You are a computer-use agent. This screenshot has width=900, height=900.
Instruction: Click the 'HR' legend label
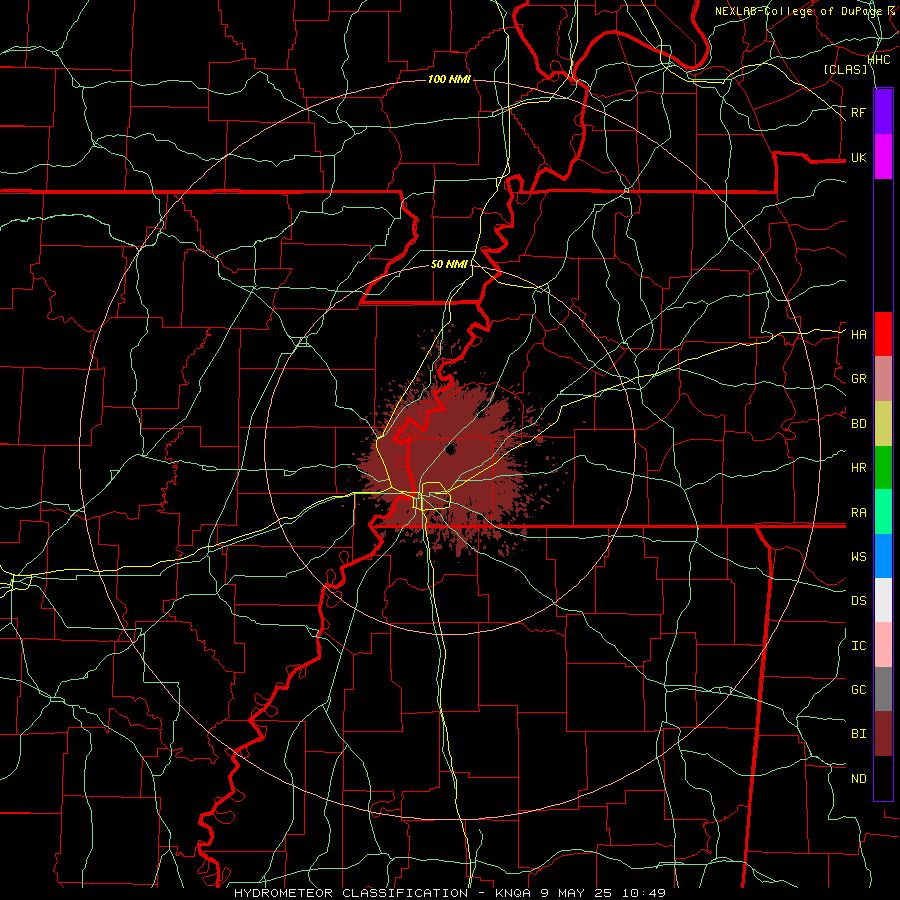tap(858, 468)
